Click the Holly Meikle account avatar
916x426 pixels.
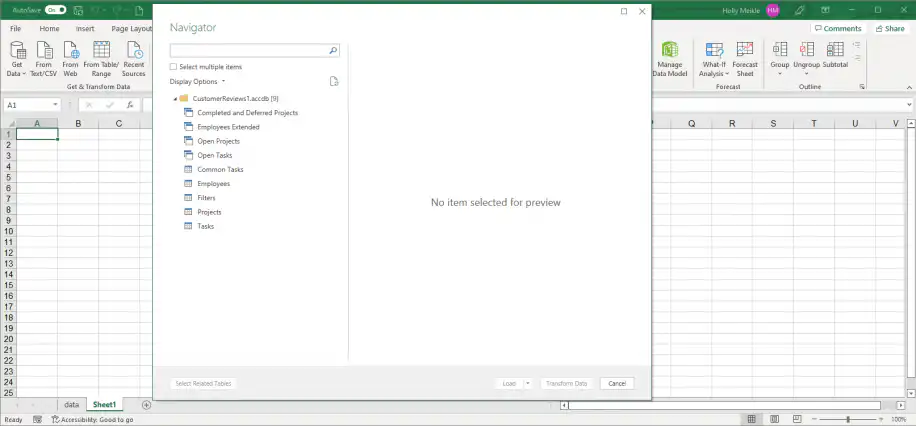point(773,11)
